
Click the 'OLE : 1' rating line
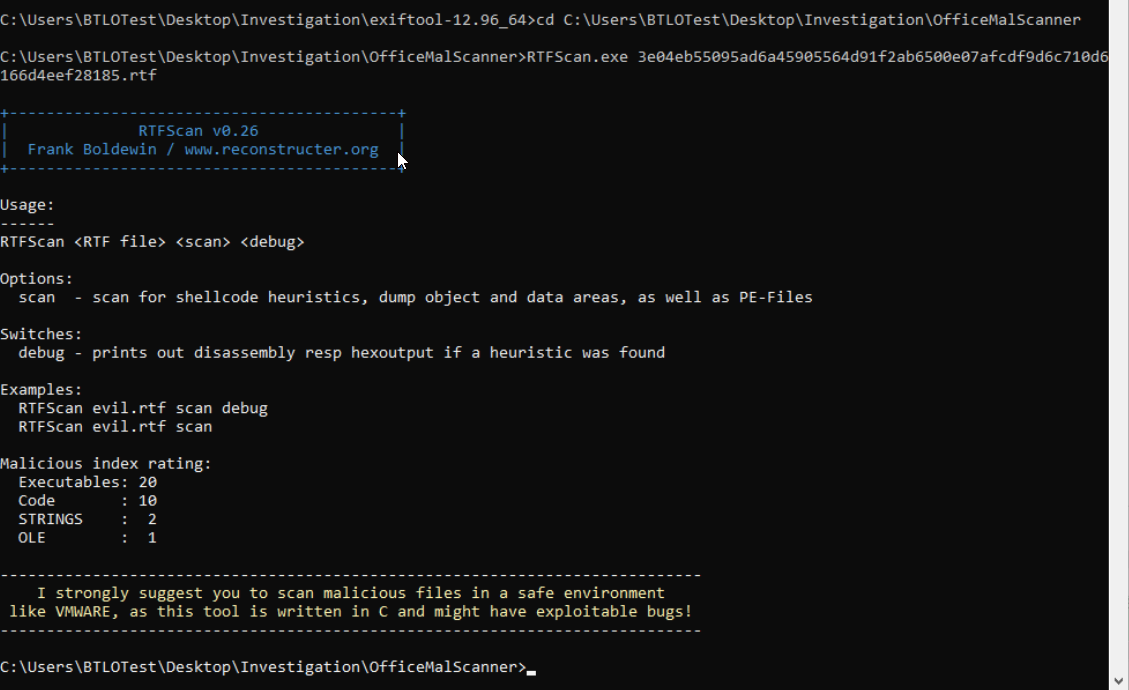pos(88,538)
